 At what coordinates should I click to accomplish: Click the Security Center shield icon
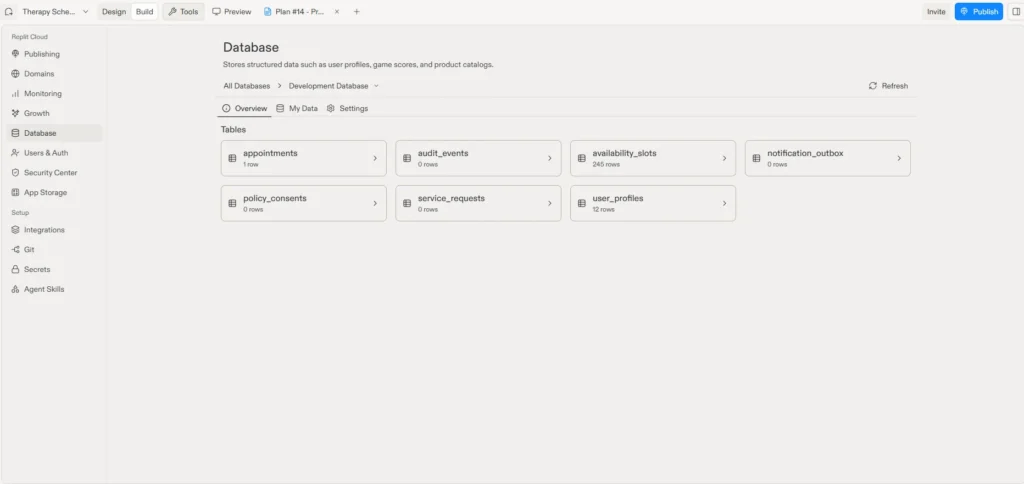point(16,172)
